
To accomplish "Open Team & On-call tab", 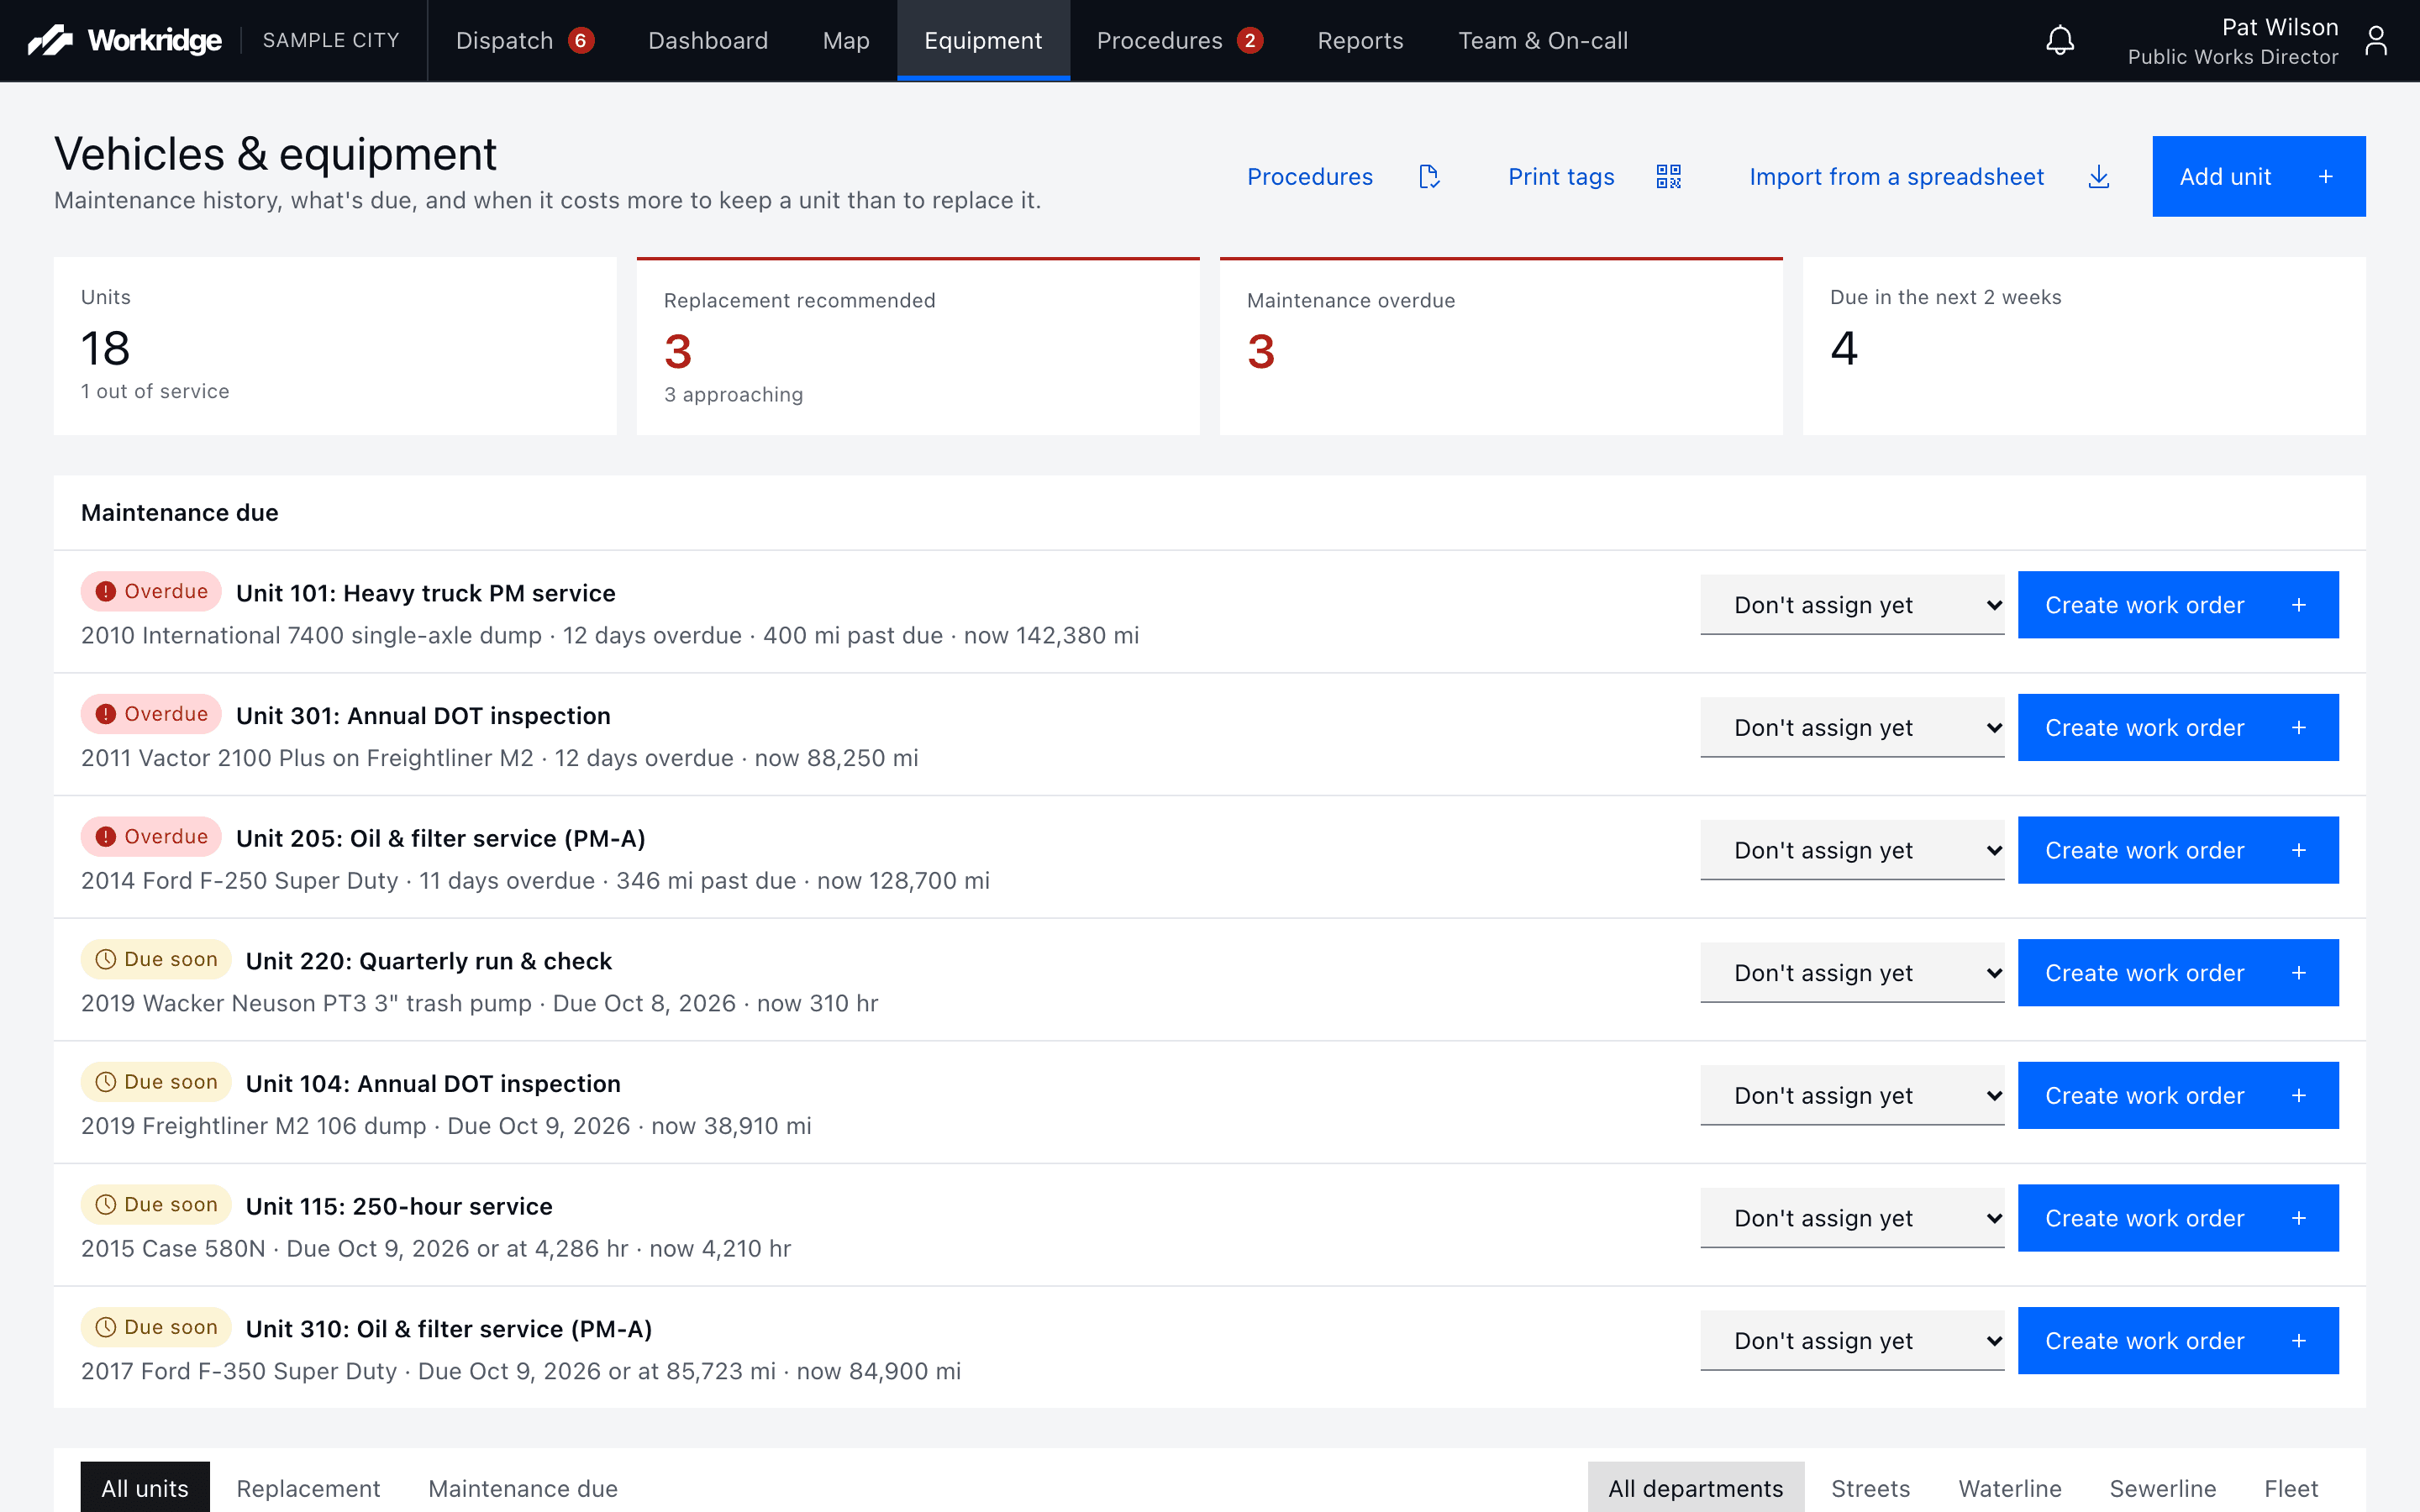I will point(1543,41).
